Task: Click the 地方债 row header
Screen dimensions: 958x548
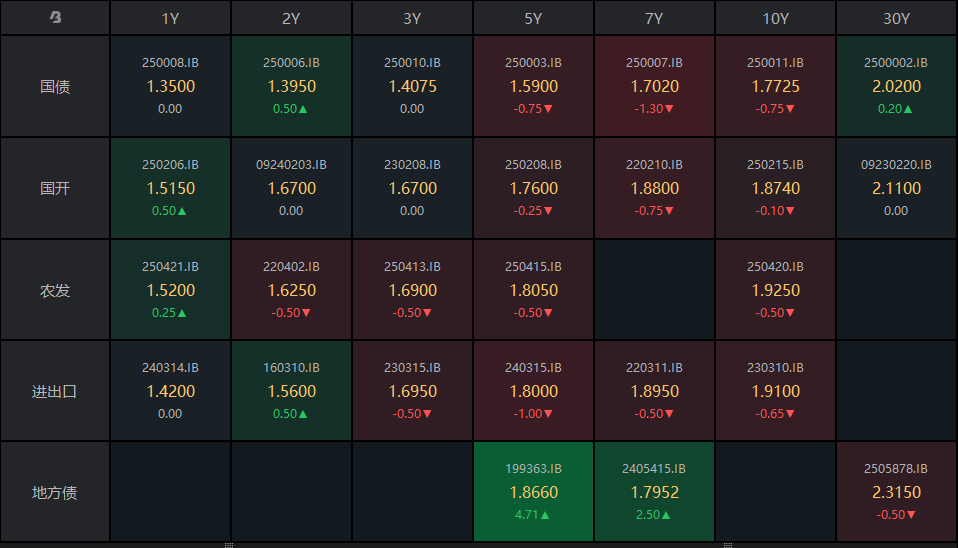Action: (x=55, y=492)
